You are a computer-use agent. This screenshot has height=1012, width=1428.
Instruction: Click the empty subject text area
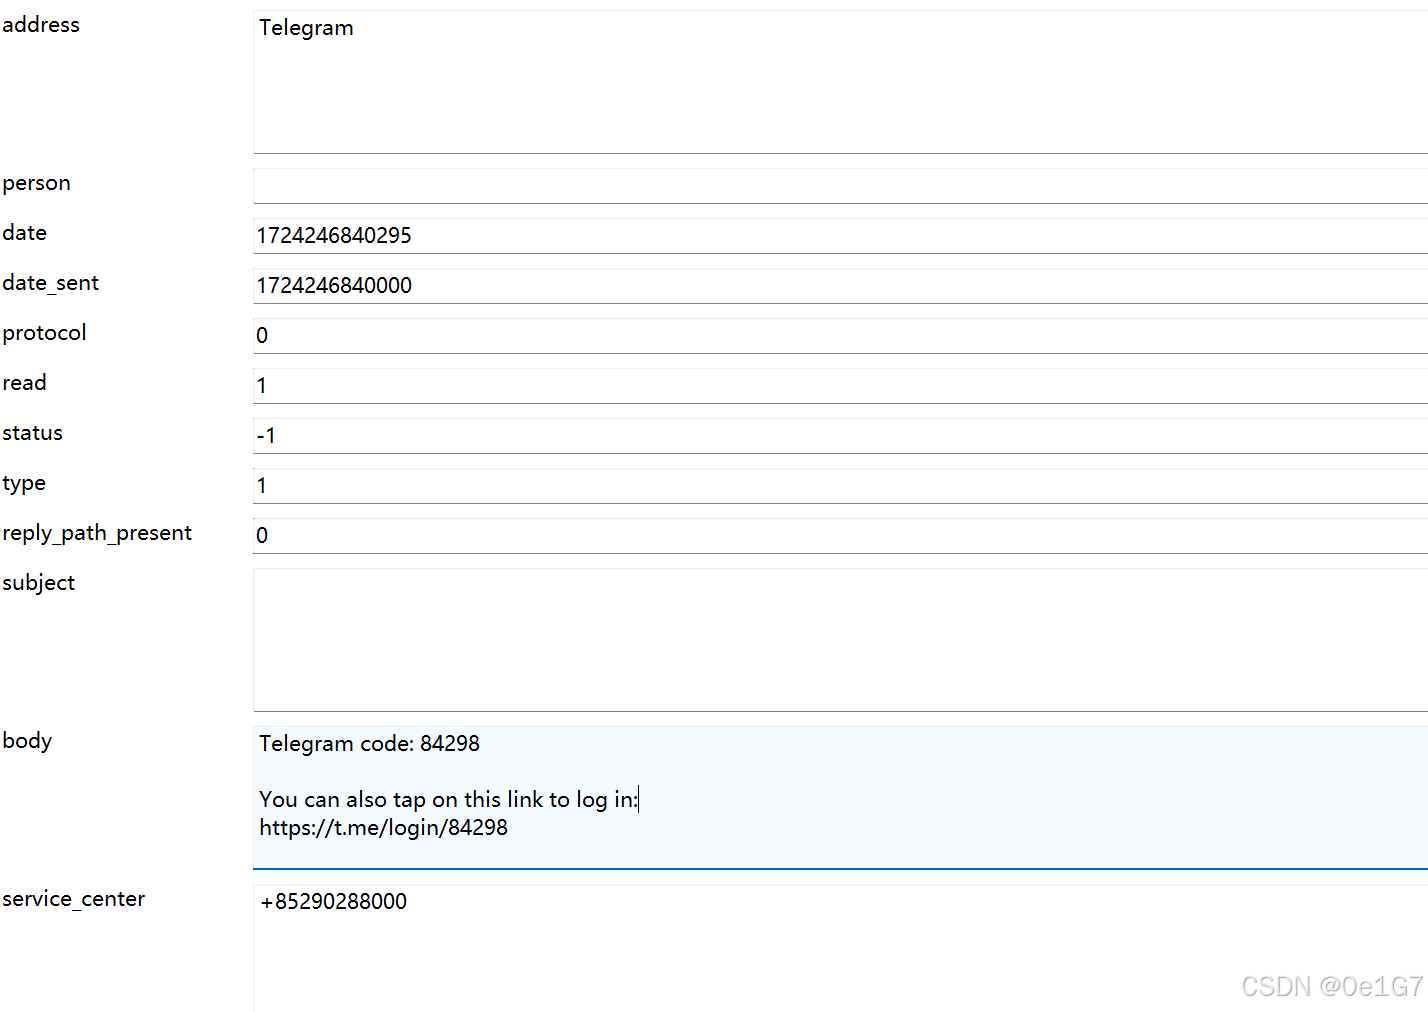click(840, 640)
